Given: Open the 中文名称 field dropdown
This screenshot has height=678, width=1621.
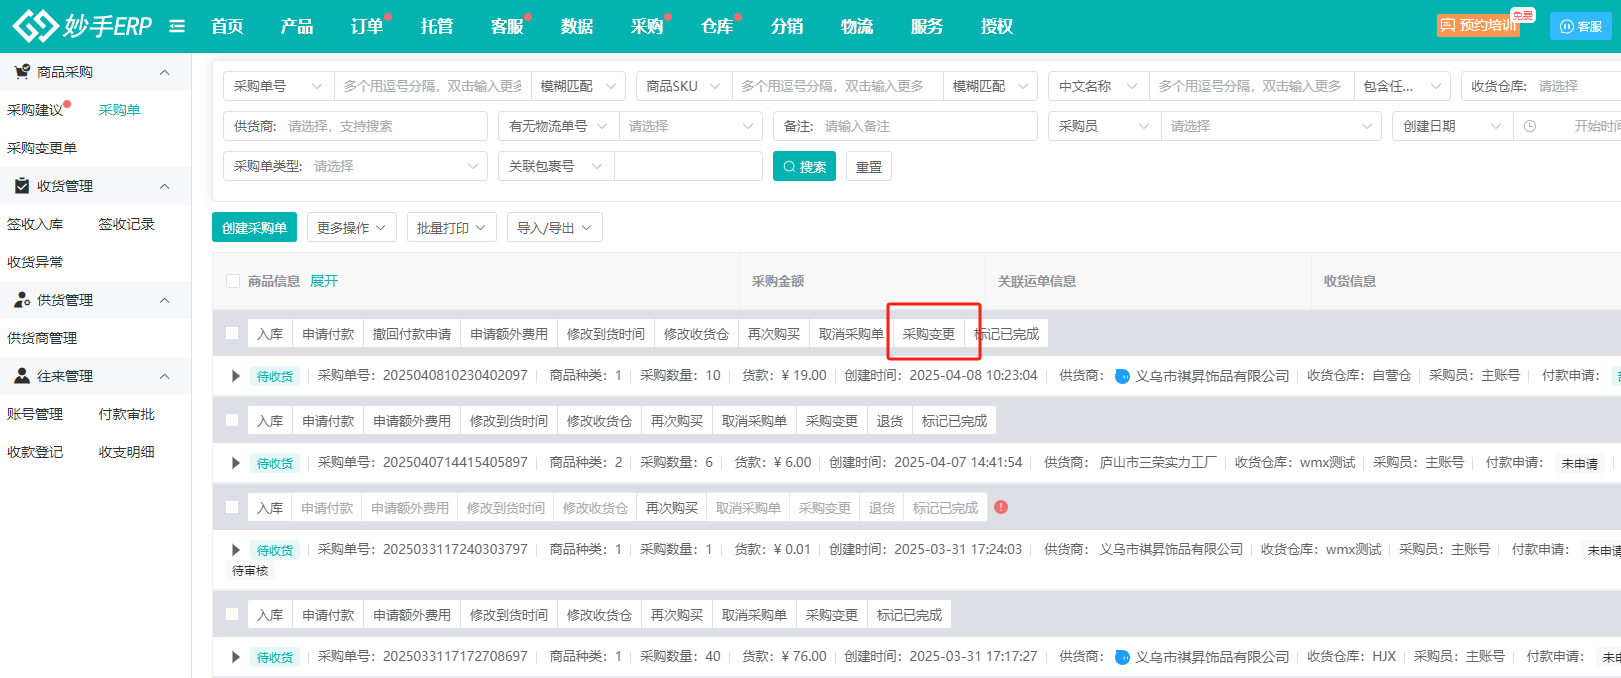Looking at the screenshot, I should (1099, 86).
